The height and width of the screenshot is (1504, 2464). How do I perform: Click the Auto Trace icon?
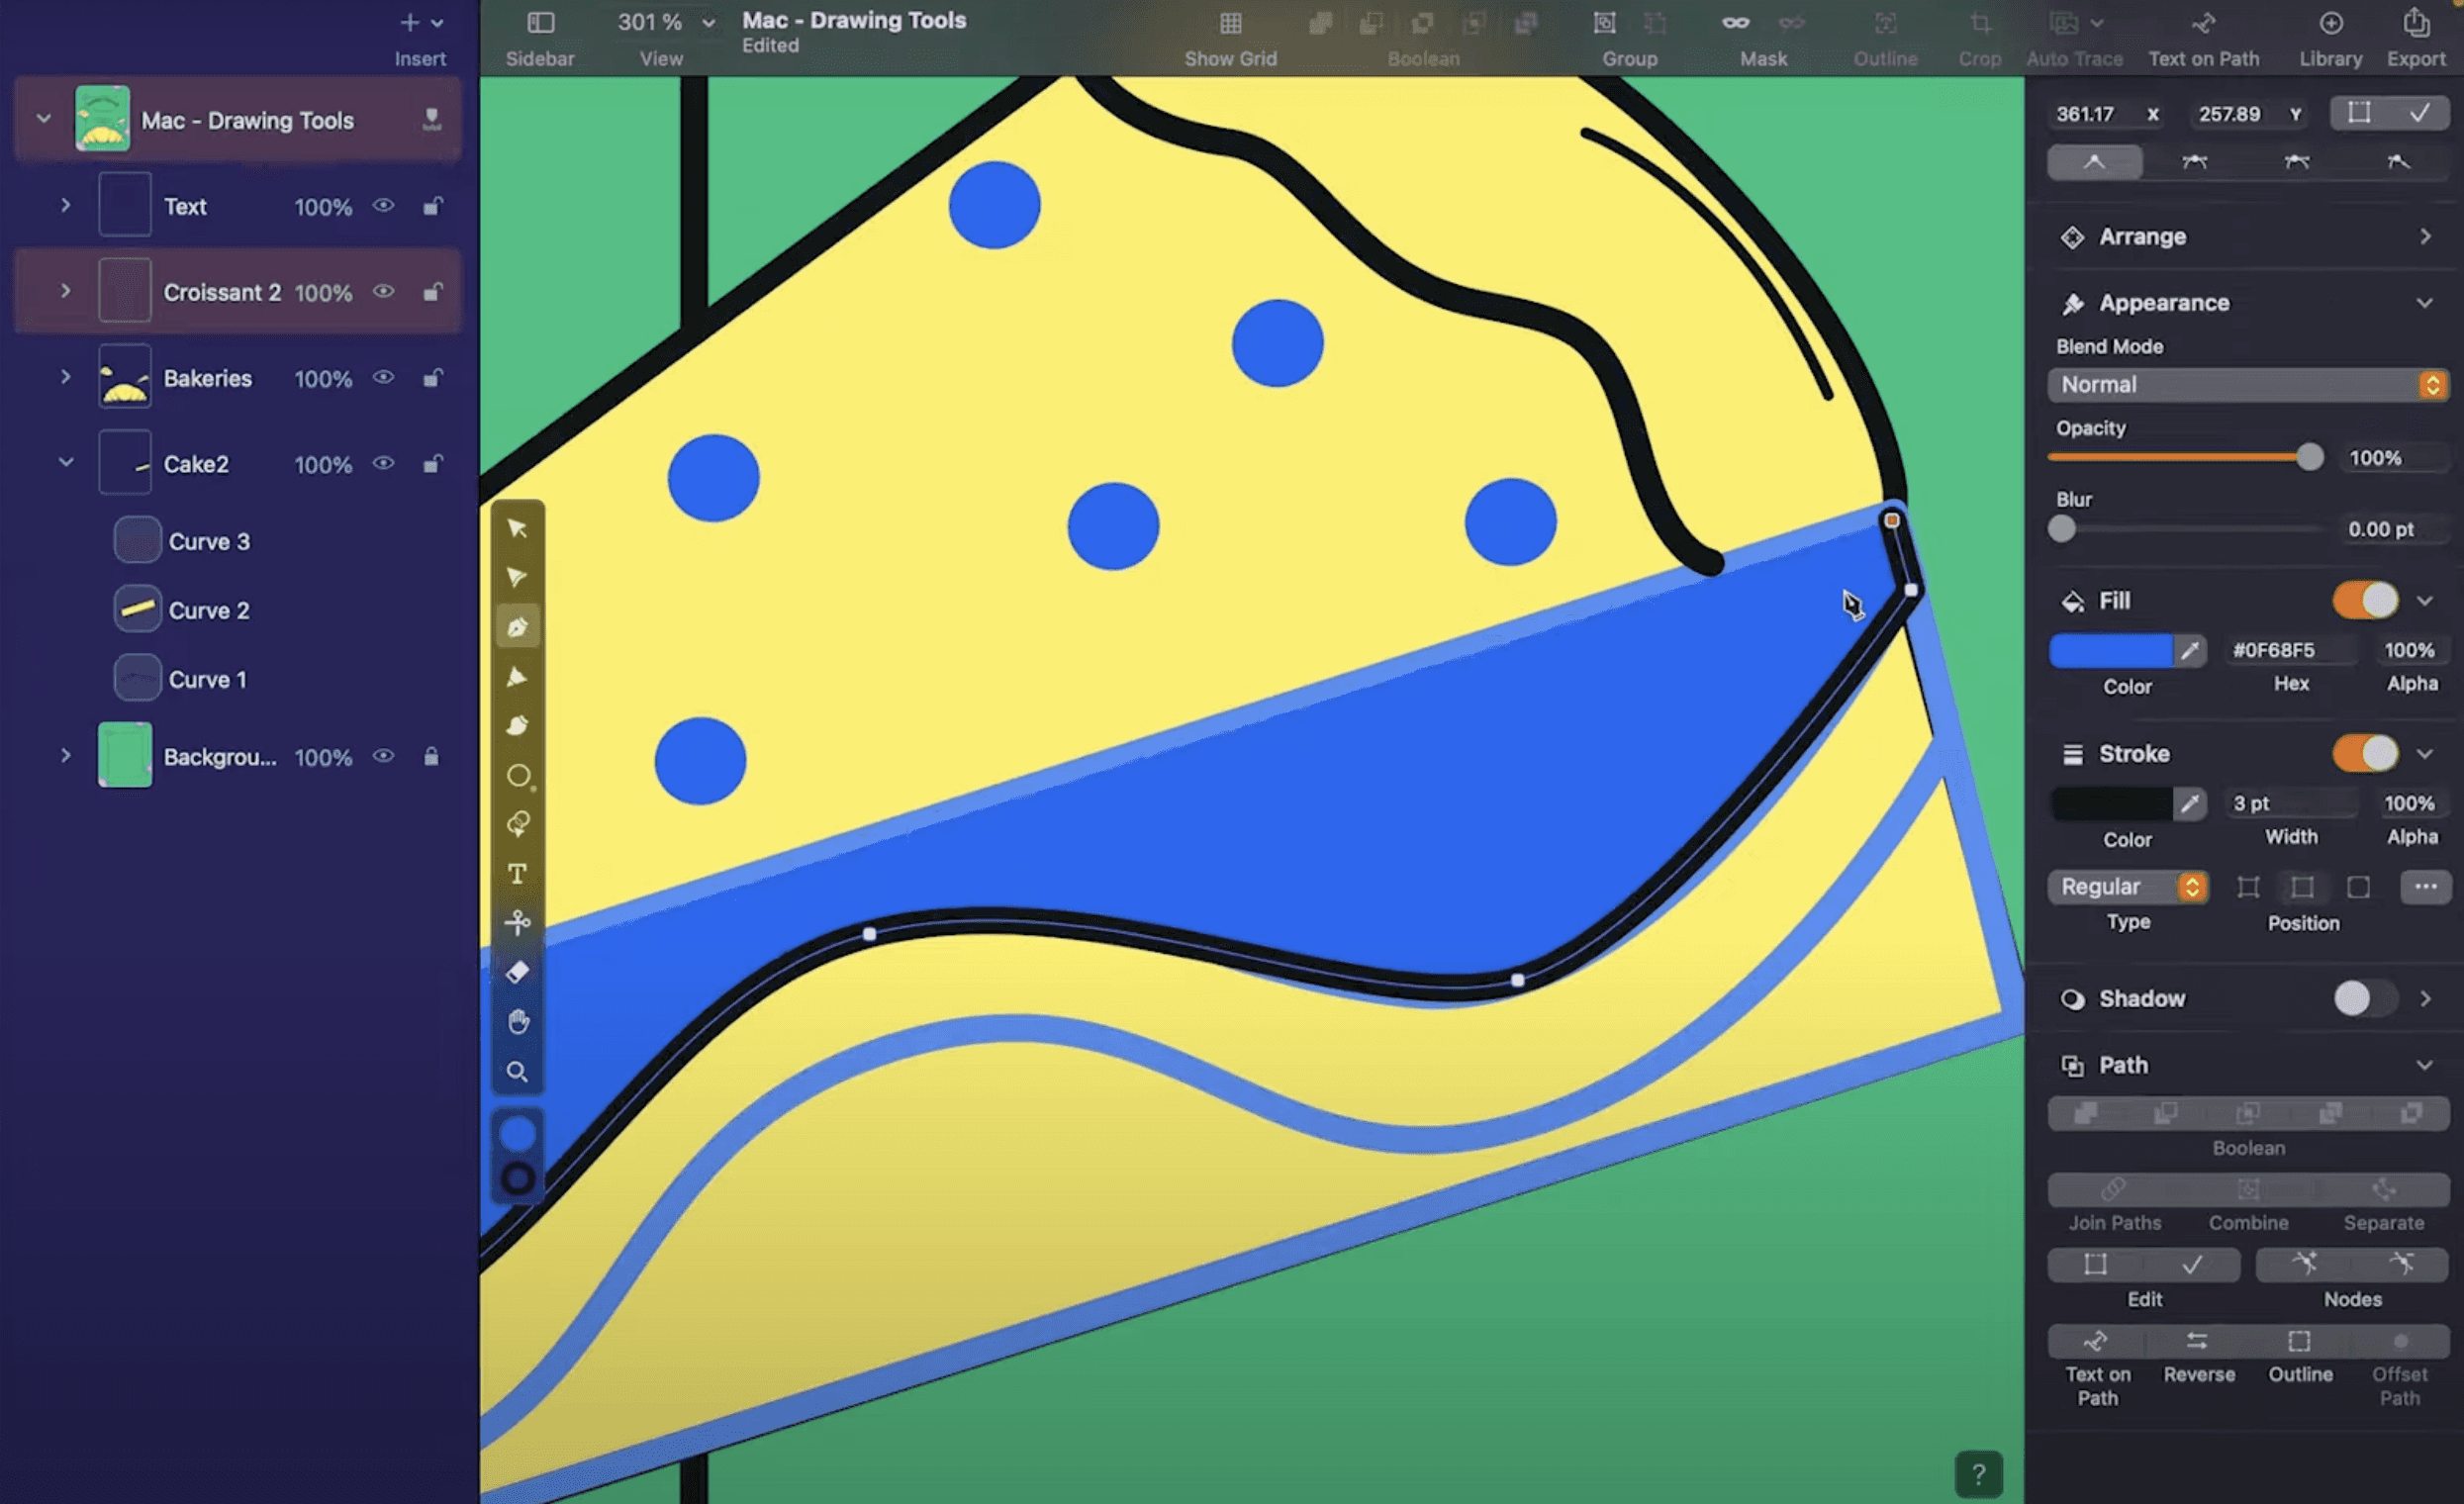click(x=2064, y=23)
